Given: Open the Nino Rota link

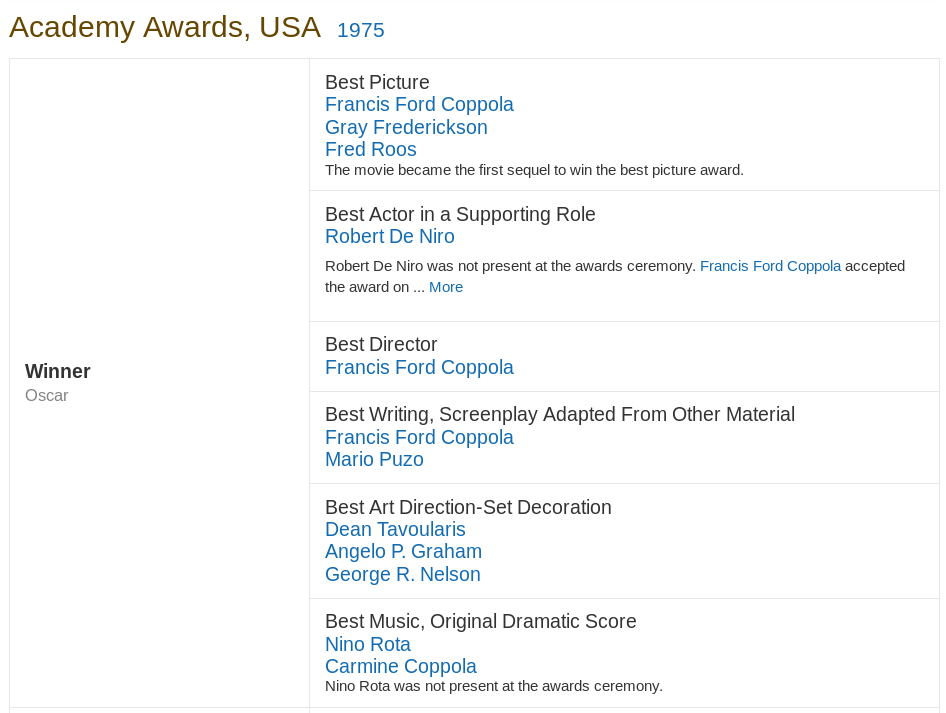Looking at the screenshot, I should pos(367,644).
